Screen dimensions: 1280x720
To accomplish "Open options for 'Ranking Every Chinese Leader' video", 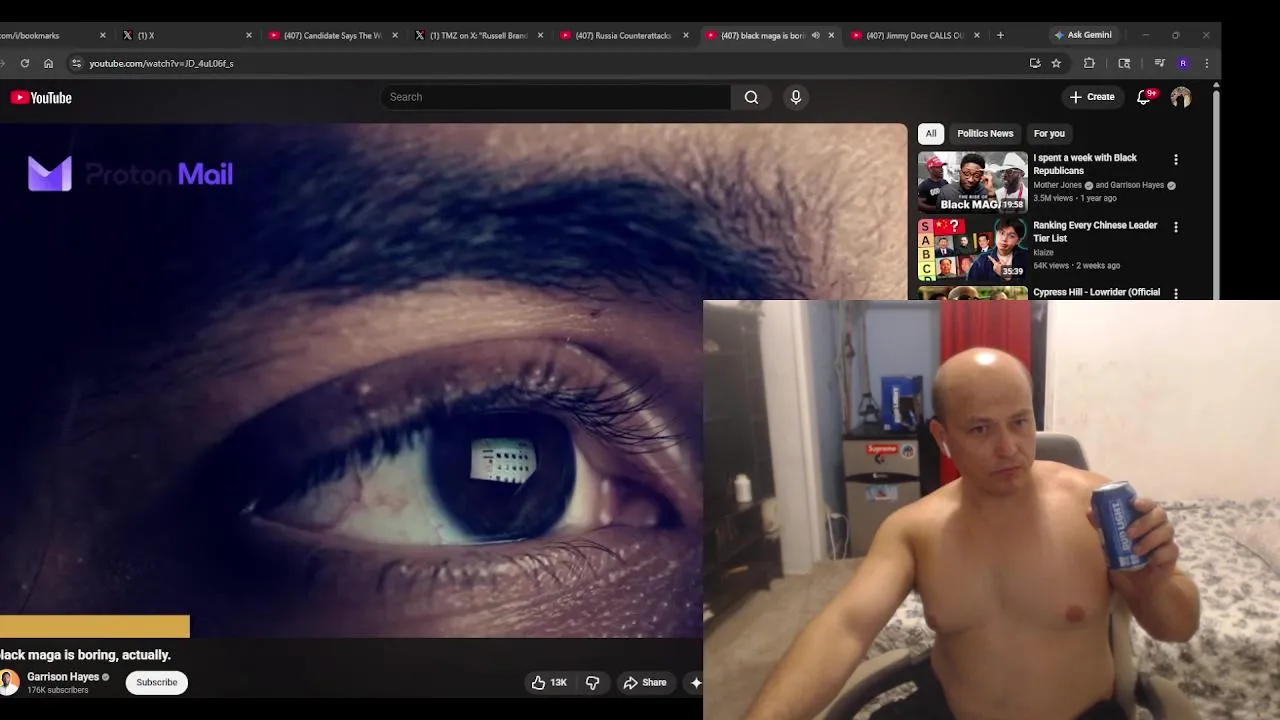I will (x=1176, y=227).
